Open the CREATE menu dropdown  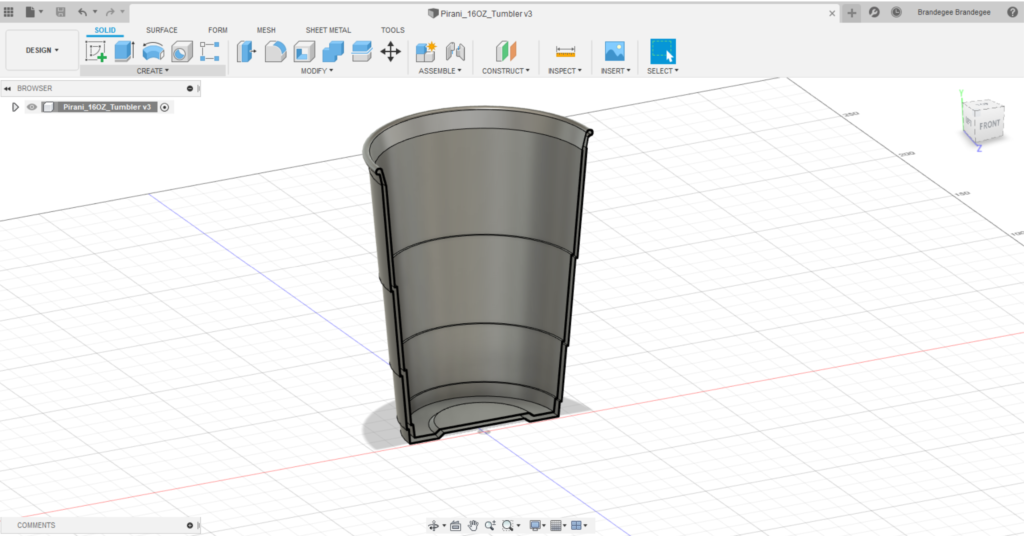(153, 71)
